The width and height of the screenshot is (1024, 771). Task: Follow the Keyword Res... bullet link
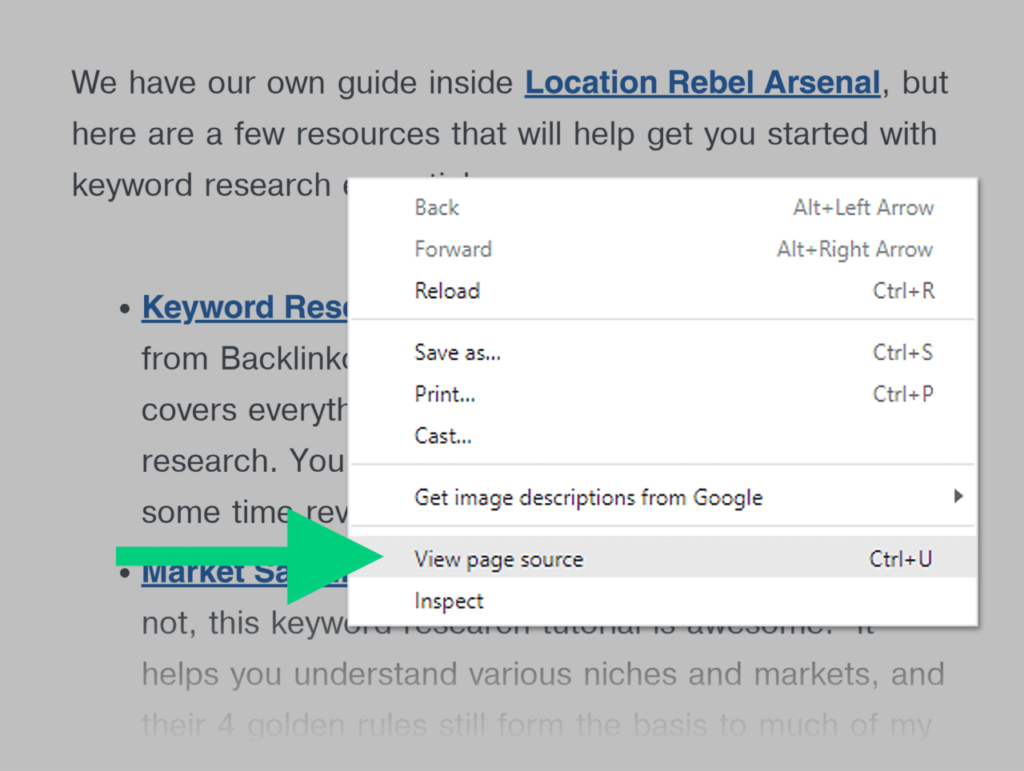click(x=244, y=307)
